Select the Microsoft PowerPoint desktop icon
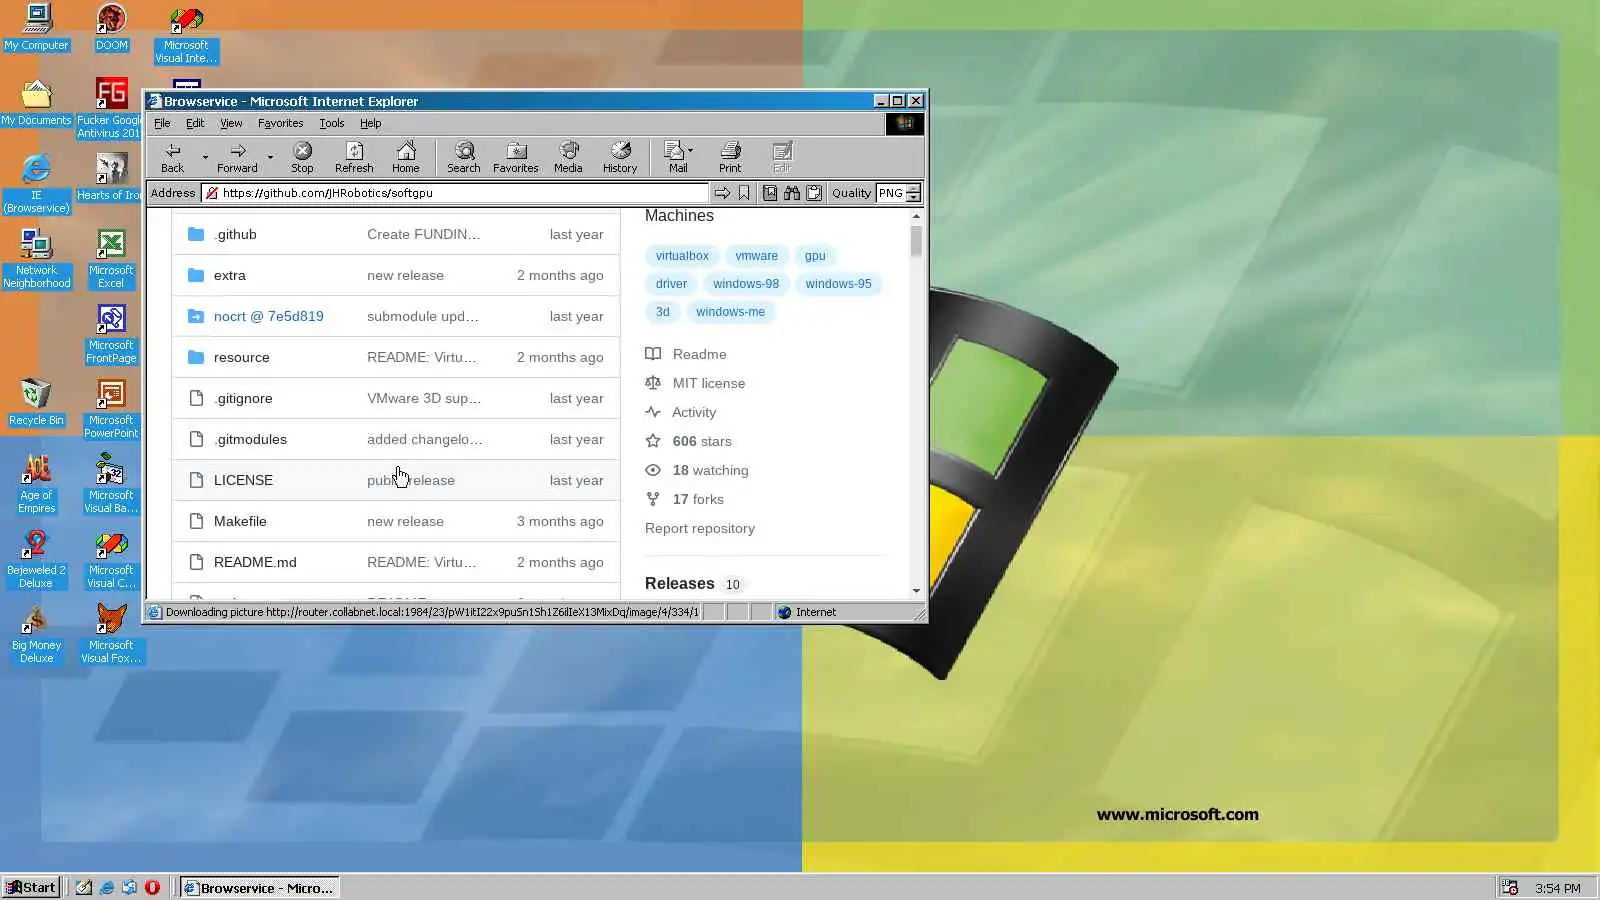 pos(111,410)
